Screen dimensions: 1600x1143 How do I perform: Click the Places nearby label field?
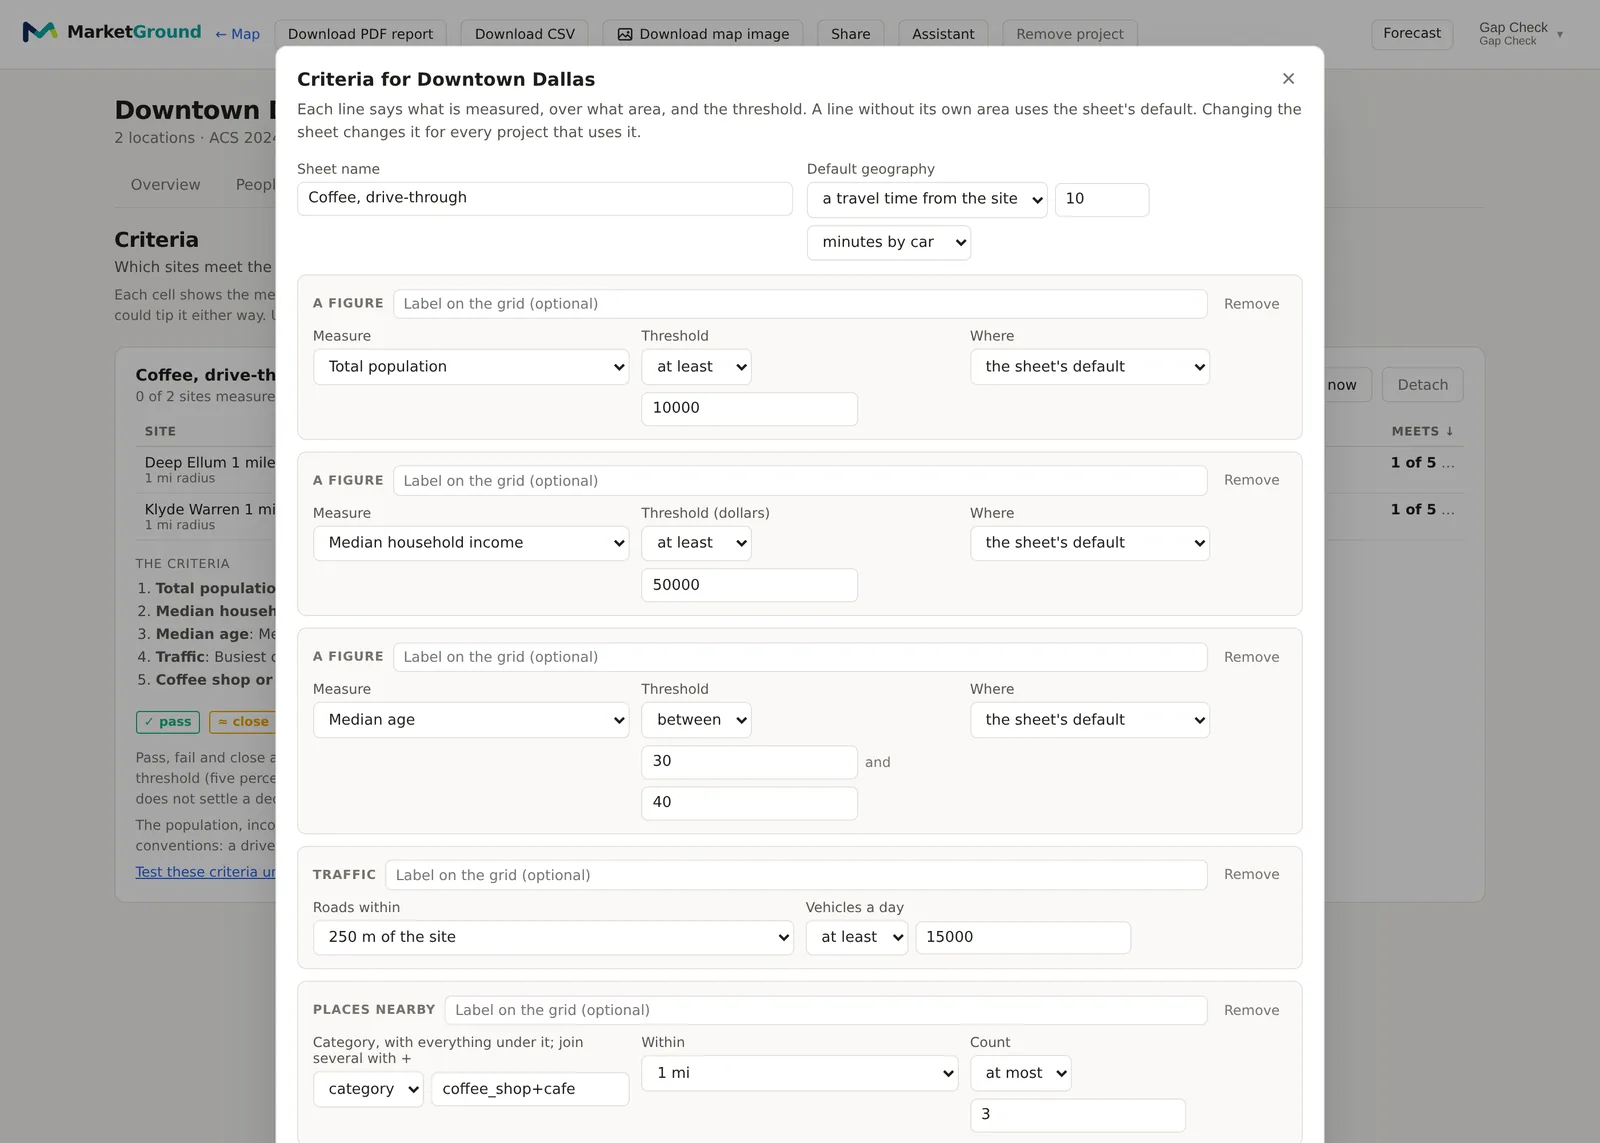[x=826, y=1010]
